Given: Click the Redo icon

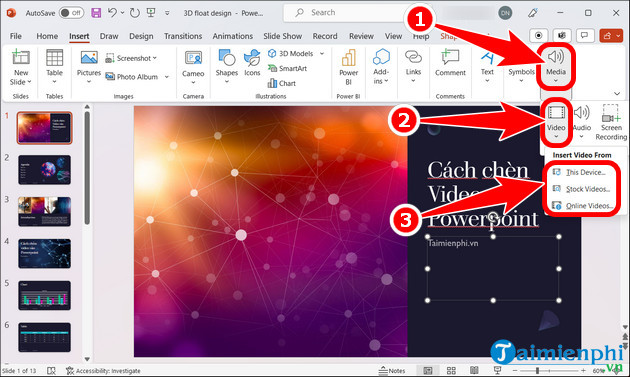Looking at the screenshot, I should (x=135, y=13).
